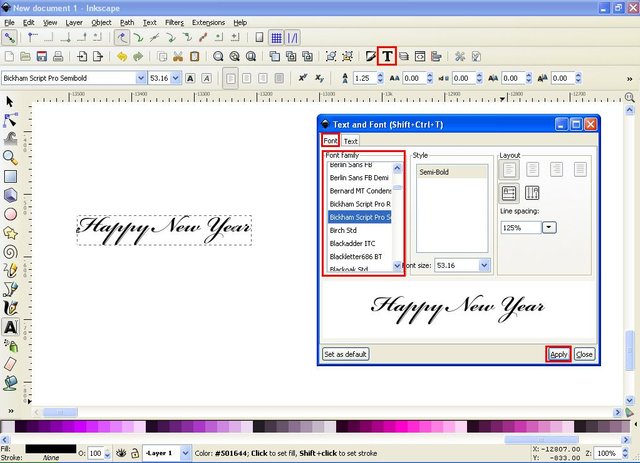Open the Path menu
640x463 pixels.
pyautogui.click(x=127, y=22)
